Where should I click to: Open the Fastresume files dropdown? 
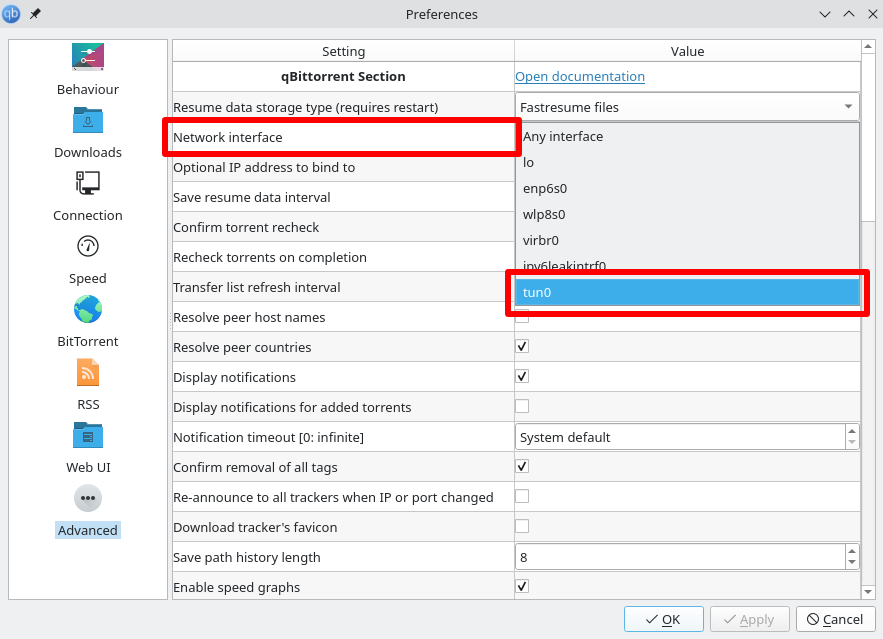tap(687, 107)
